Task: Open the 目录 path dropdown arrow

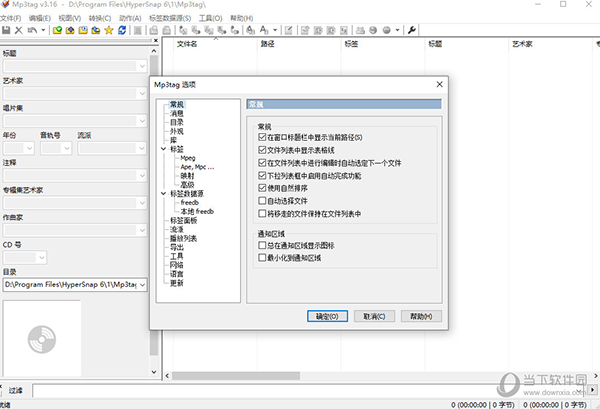Action: coord(142,285)
